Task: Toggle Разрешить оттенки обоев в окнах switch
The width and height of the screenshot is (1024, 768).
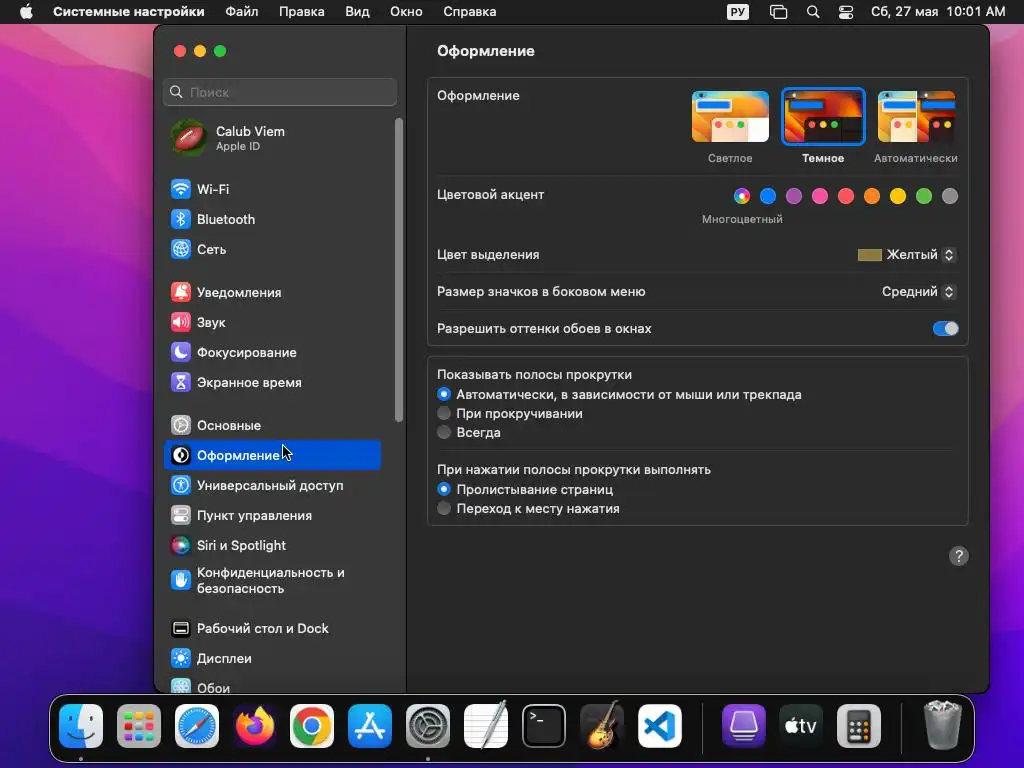Action: click(946, 328)
